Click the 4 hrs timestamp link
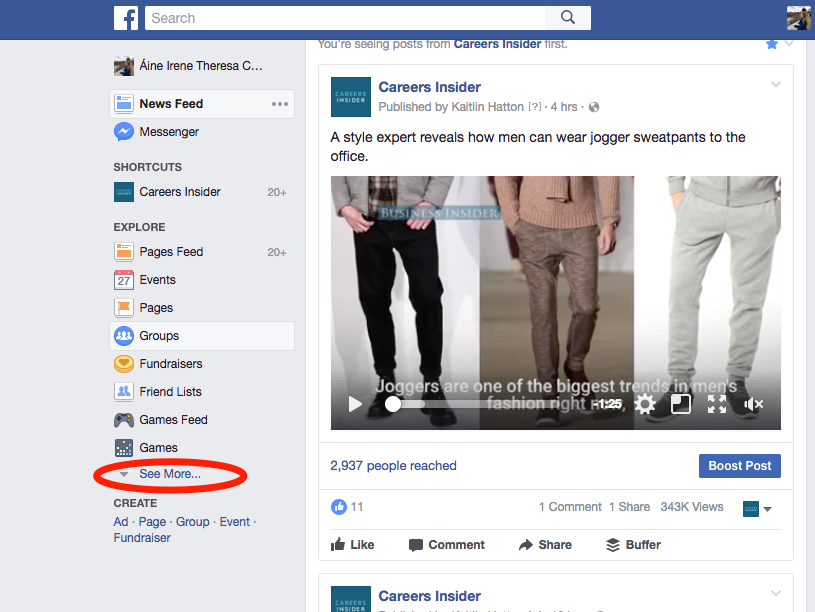Viewport: 815px width, 612px height. (x=564, y=107)
